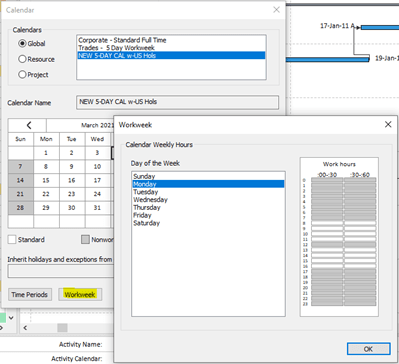The height and width of the screenshot is (364, 399).
Task: Select March 3 in calendar grid
Action: point(97,153)
